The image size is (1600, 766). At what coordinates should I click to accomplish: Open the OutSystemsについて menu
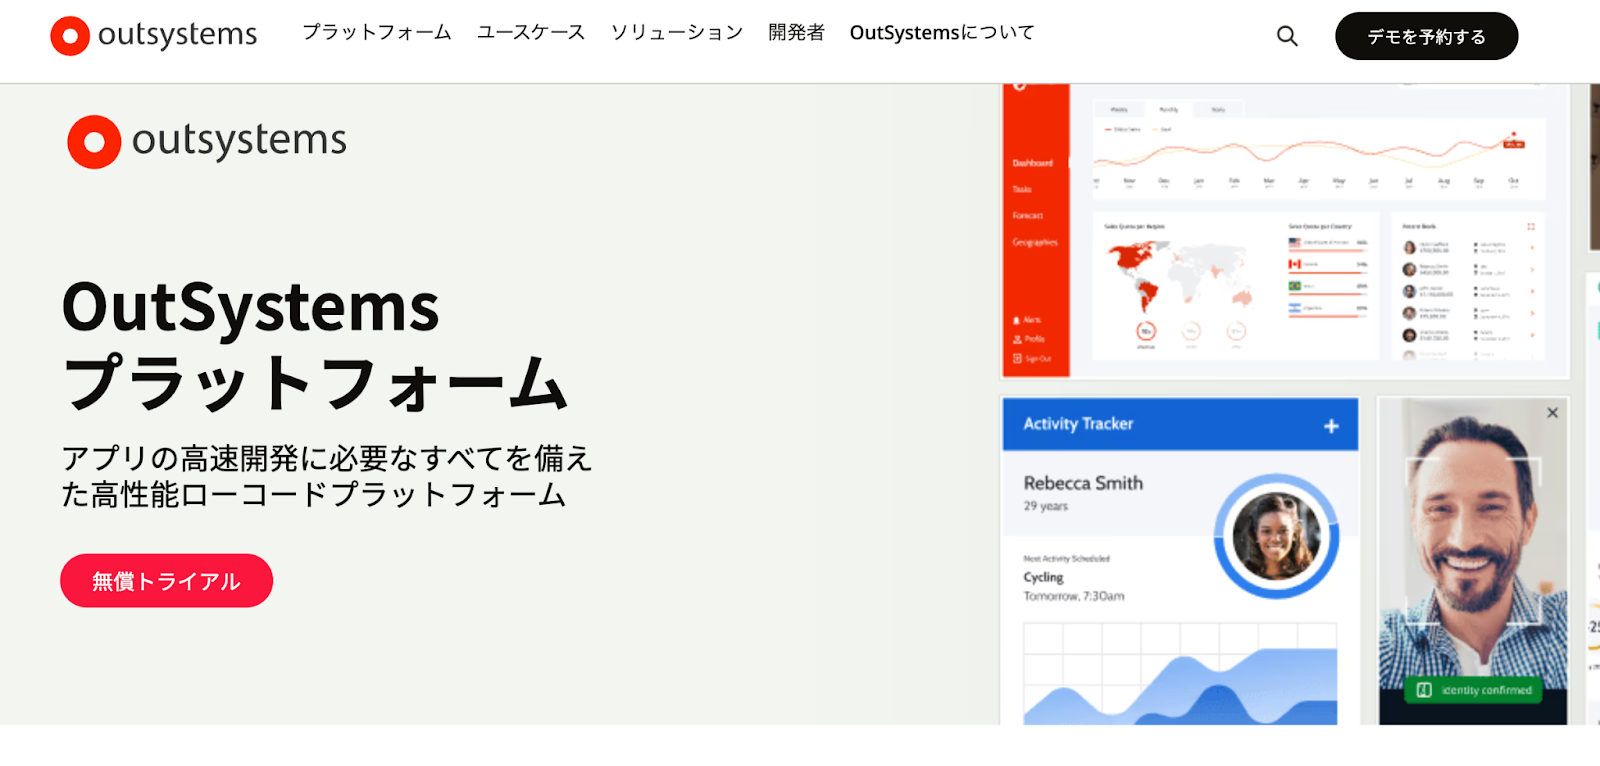click(x=942, y=32)
